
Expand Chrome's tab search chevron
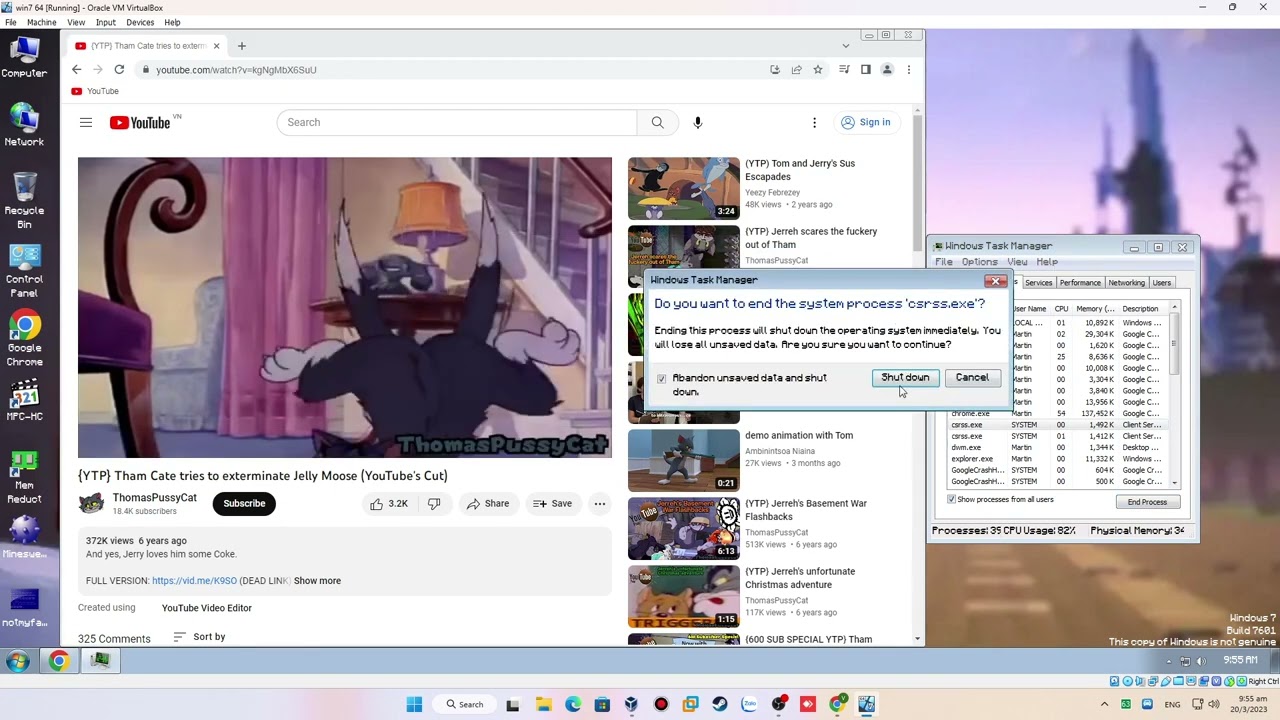click(x=846, y=45)
